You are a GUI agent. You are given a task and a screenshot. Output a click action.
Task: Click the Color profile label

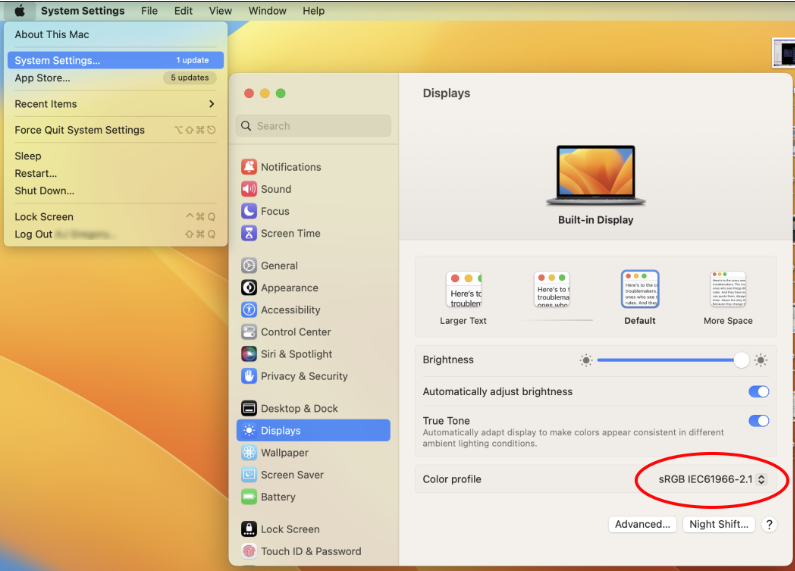(452, 479)
